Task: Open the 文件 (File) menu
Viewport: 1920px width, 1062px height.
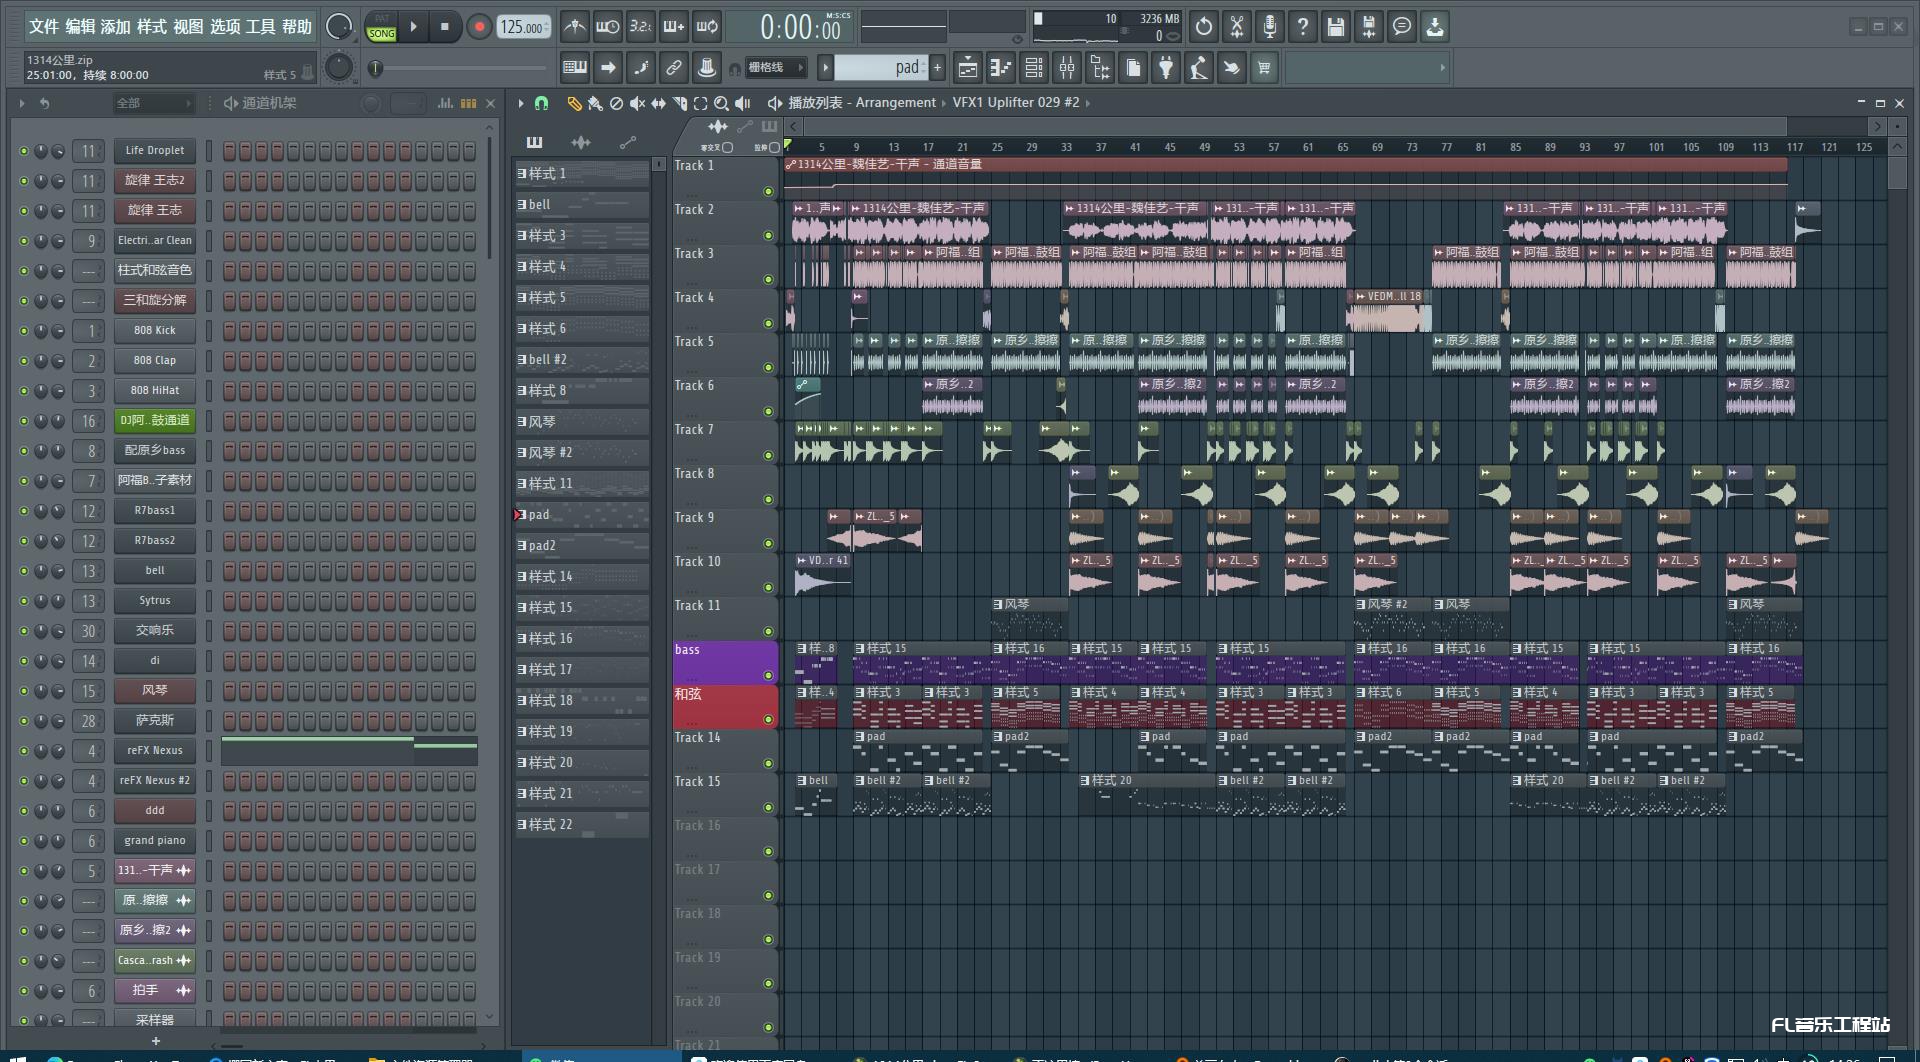Action: point(43,27)
